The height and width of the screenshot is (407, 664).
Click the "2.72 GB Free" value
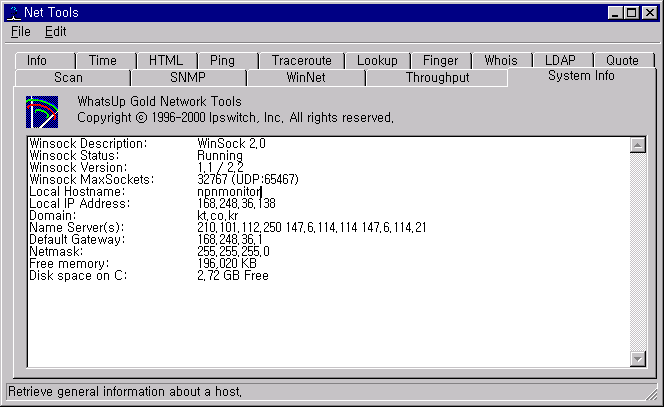[x=233, y=276]
